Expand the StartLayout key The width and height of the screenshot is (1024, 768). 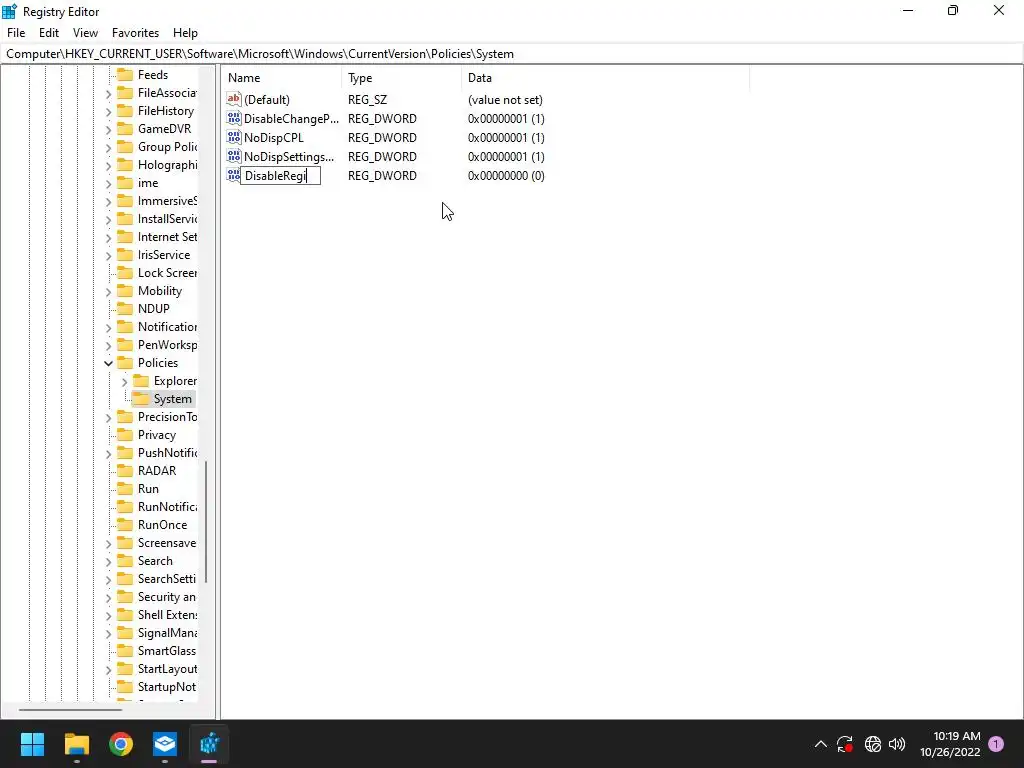click(x=108, y=669)
